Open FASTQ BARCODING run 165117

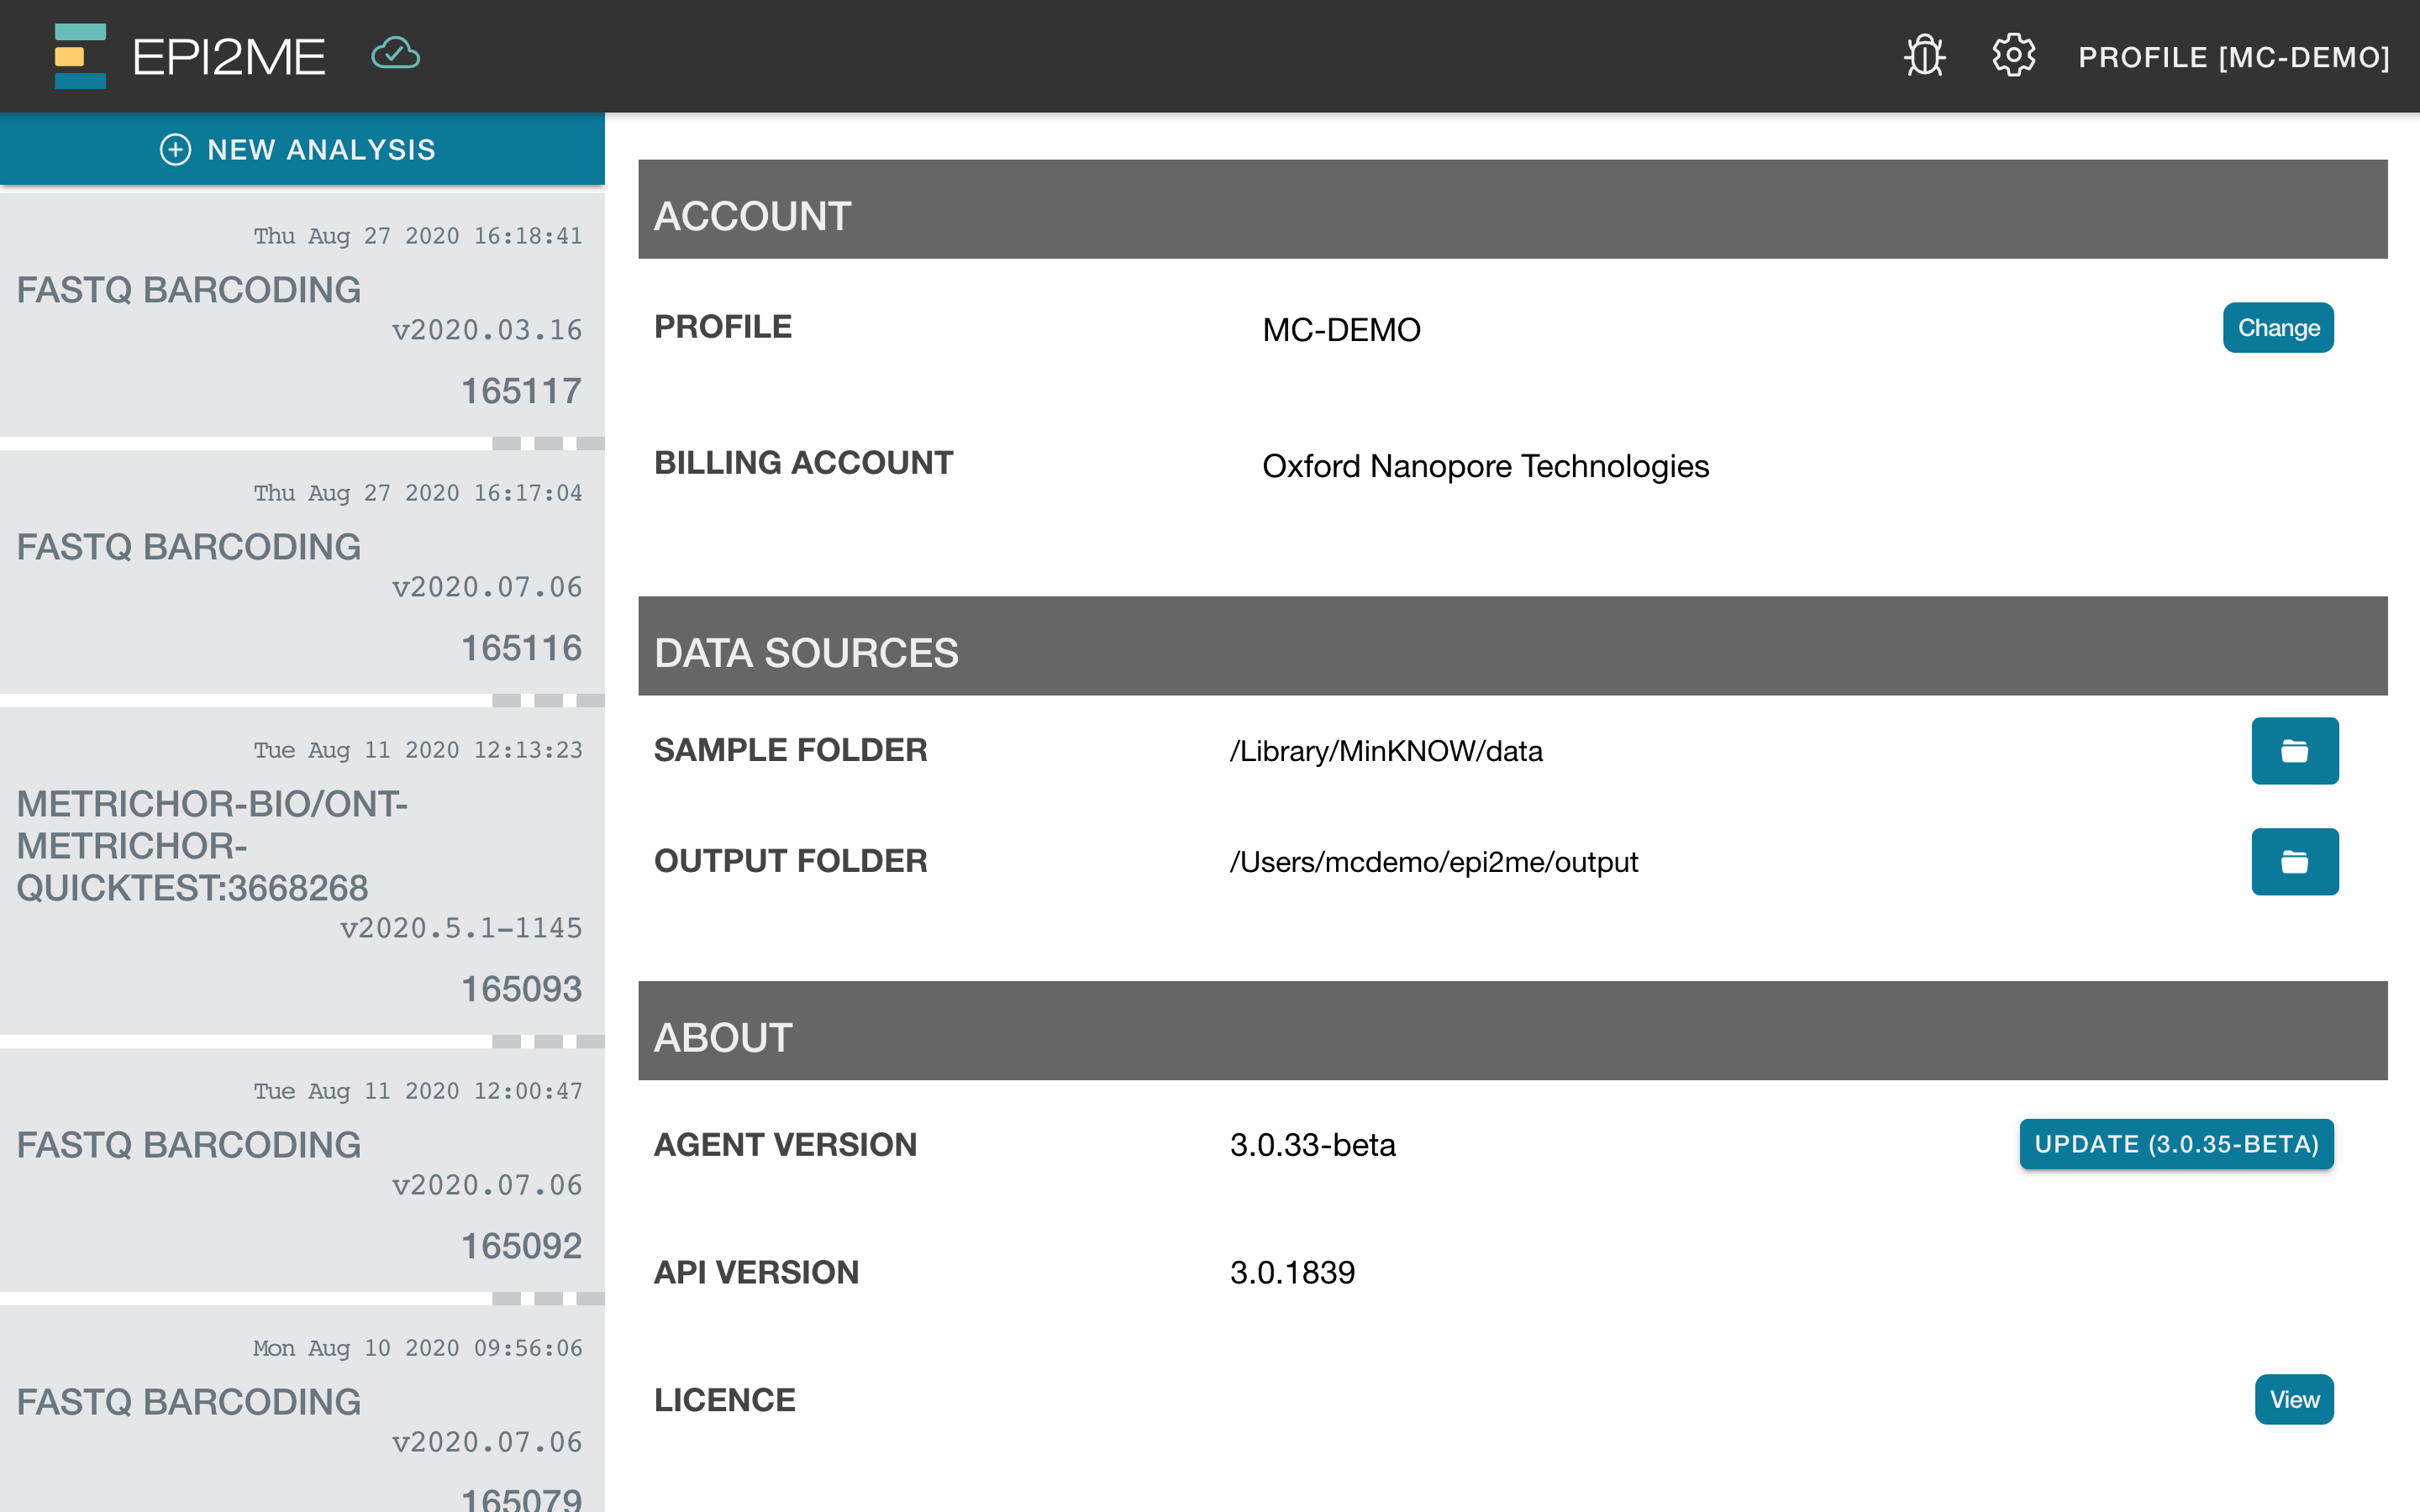pyautogui.click(x=302, y=316)
